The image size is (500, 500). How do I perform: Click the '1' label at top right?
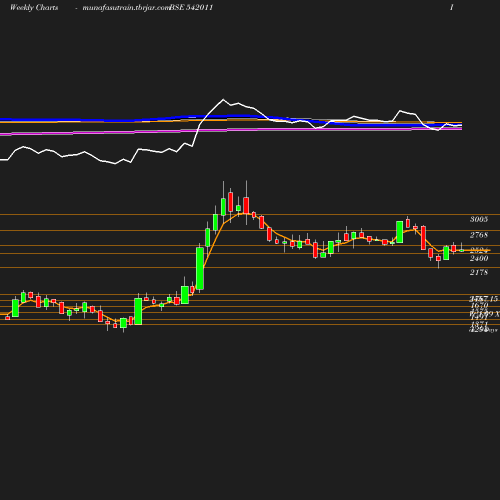(451, 7)
